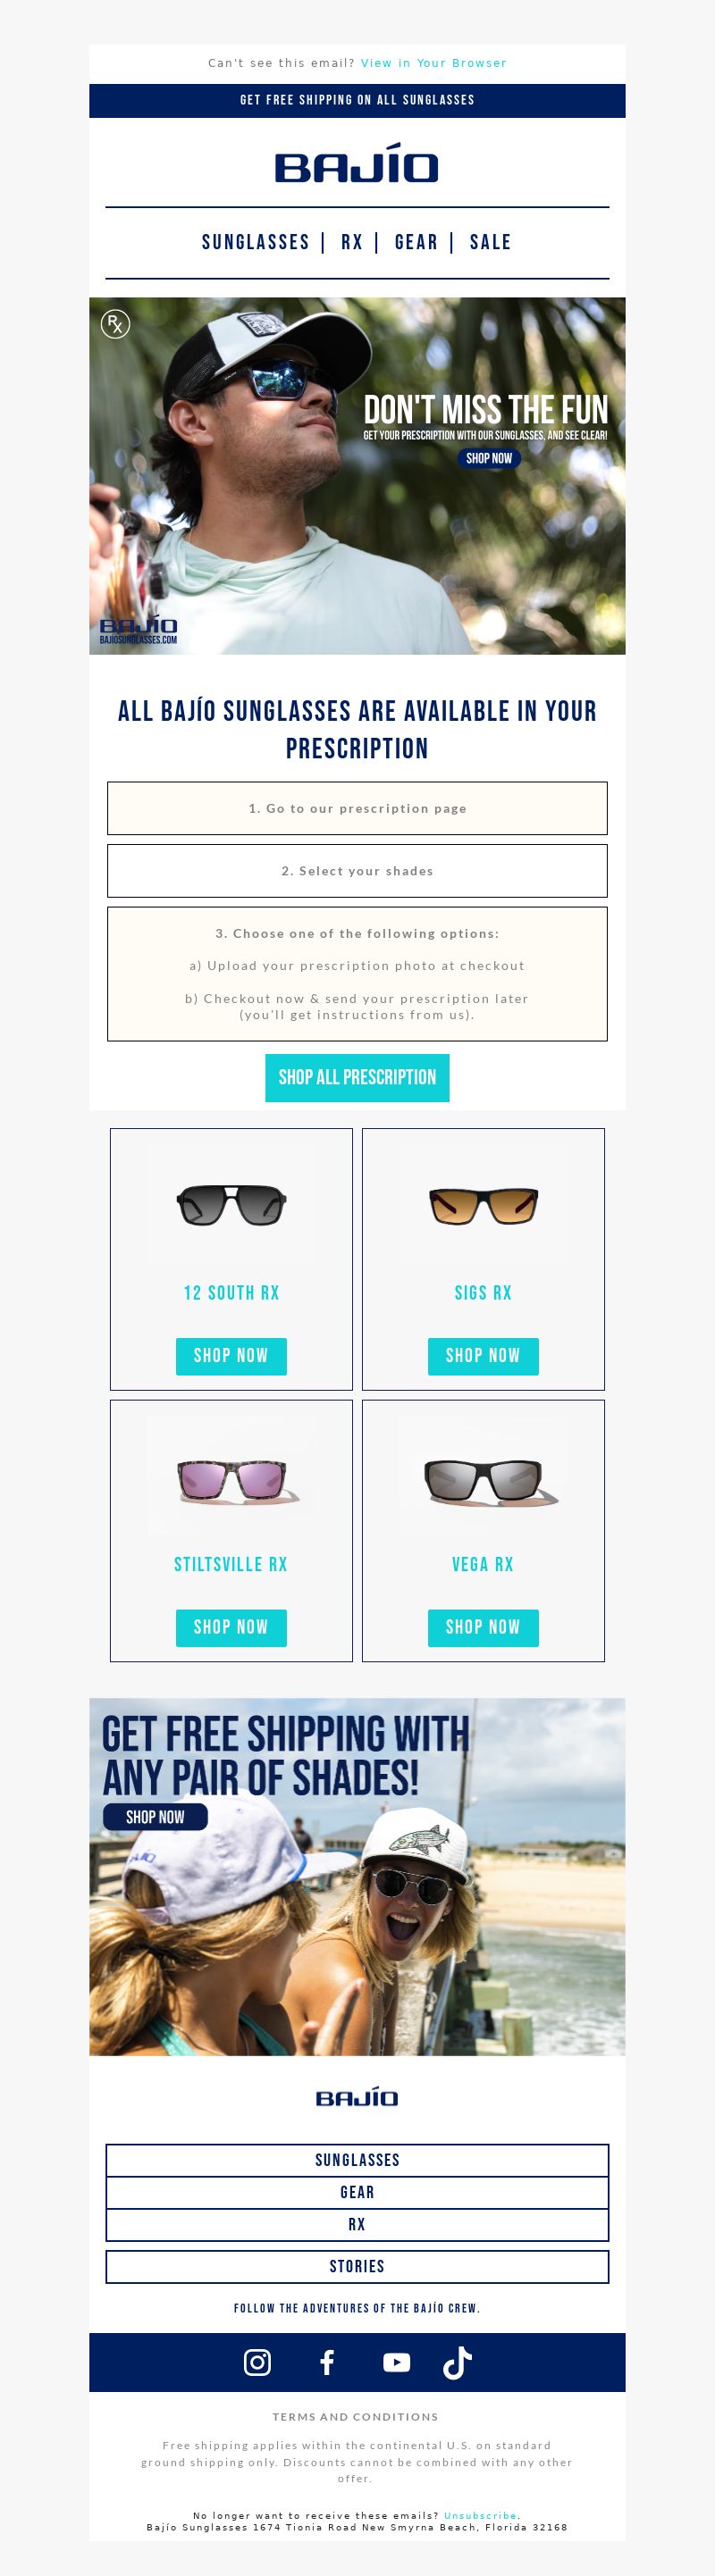Click View in Your Browser link
This screenshot has width=715, height=2576.
(434, 63)
